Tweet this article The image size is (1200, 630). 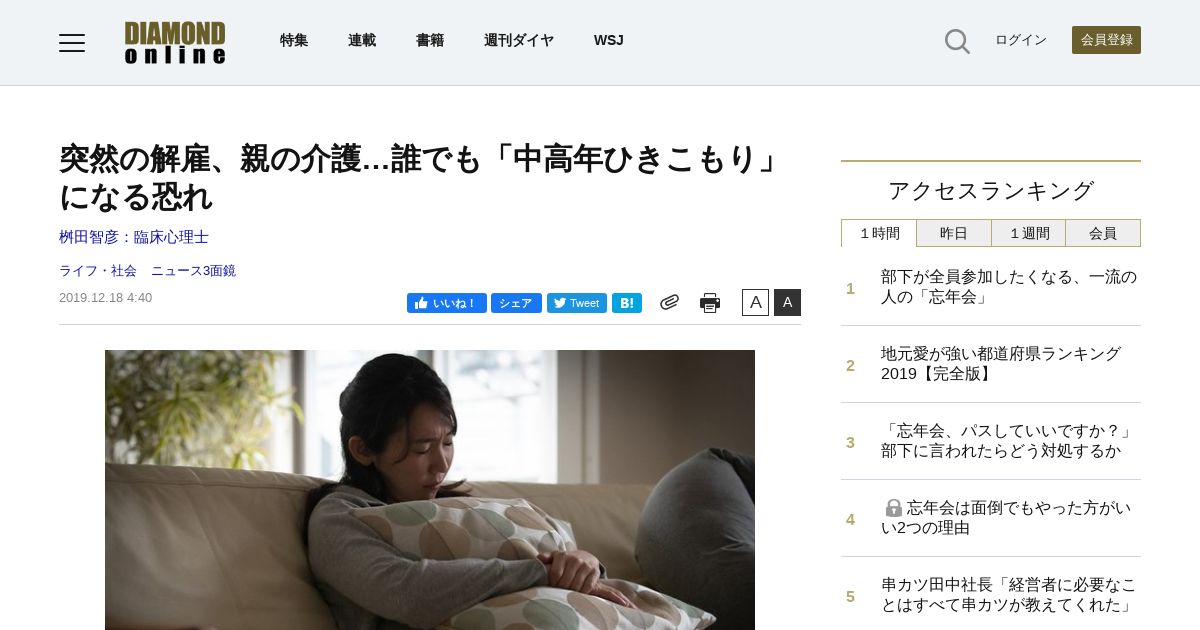577,303
